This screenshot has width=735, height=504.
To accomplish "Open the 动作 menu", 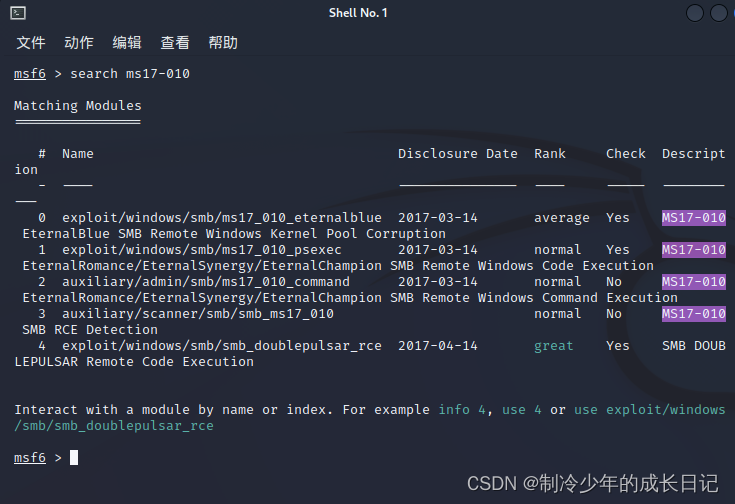I will [x=79, y=43].
